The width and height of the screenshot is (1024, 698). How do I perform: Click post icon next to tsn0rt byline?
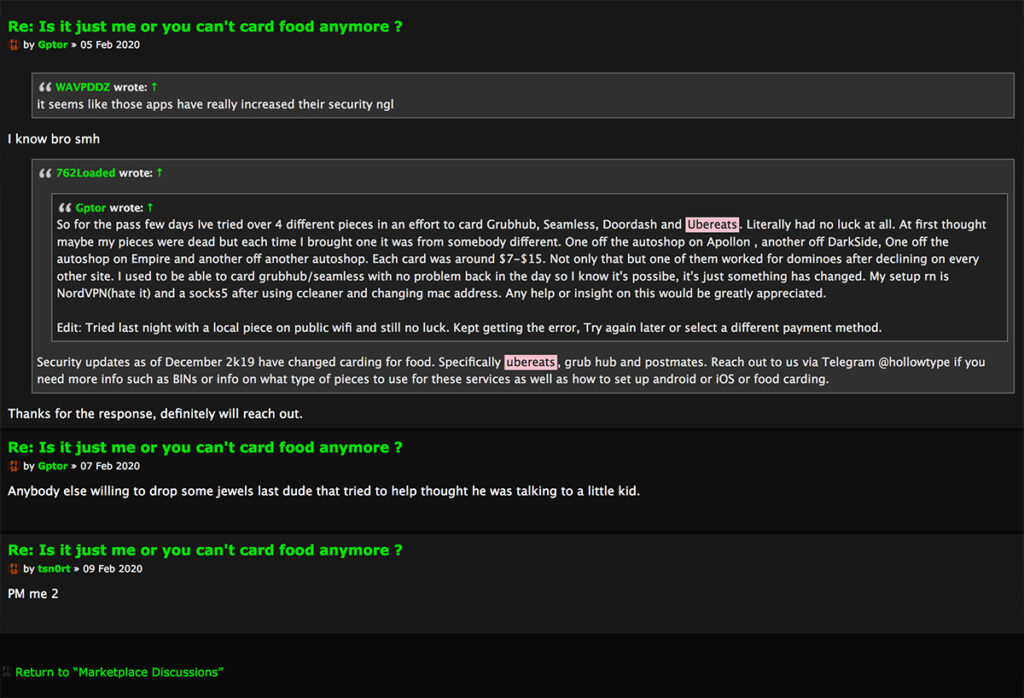coord(14,569)
